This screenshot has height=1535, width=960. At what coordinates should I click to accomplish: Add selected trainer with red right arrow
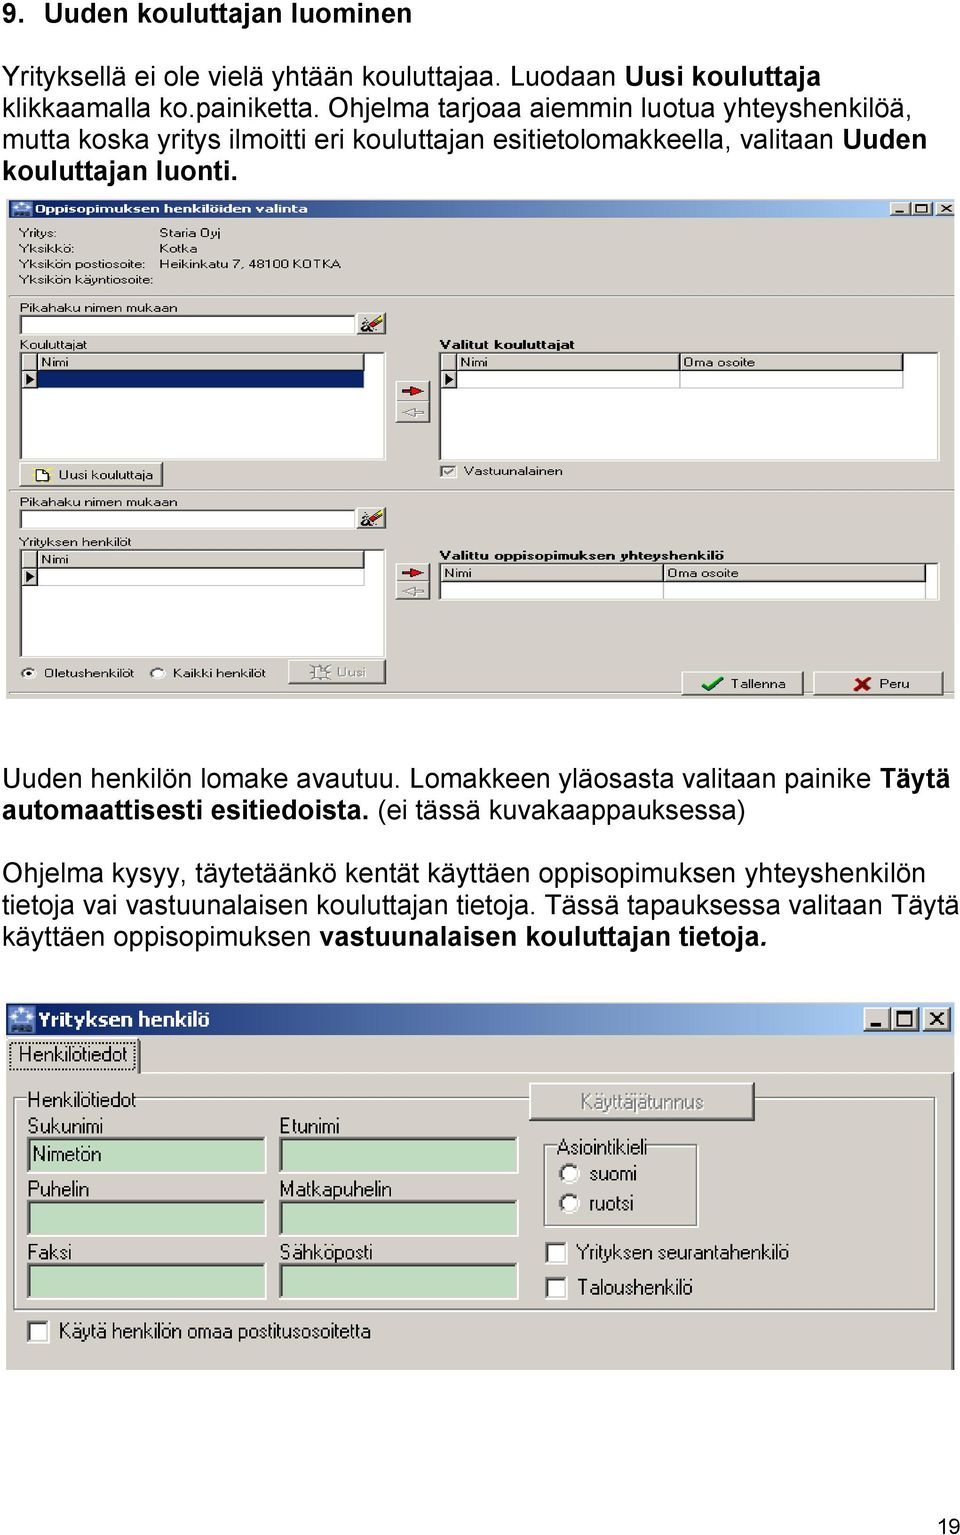coord(412,390)
